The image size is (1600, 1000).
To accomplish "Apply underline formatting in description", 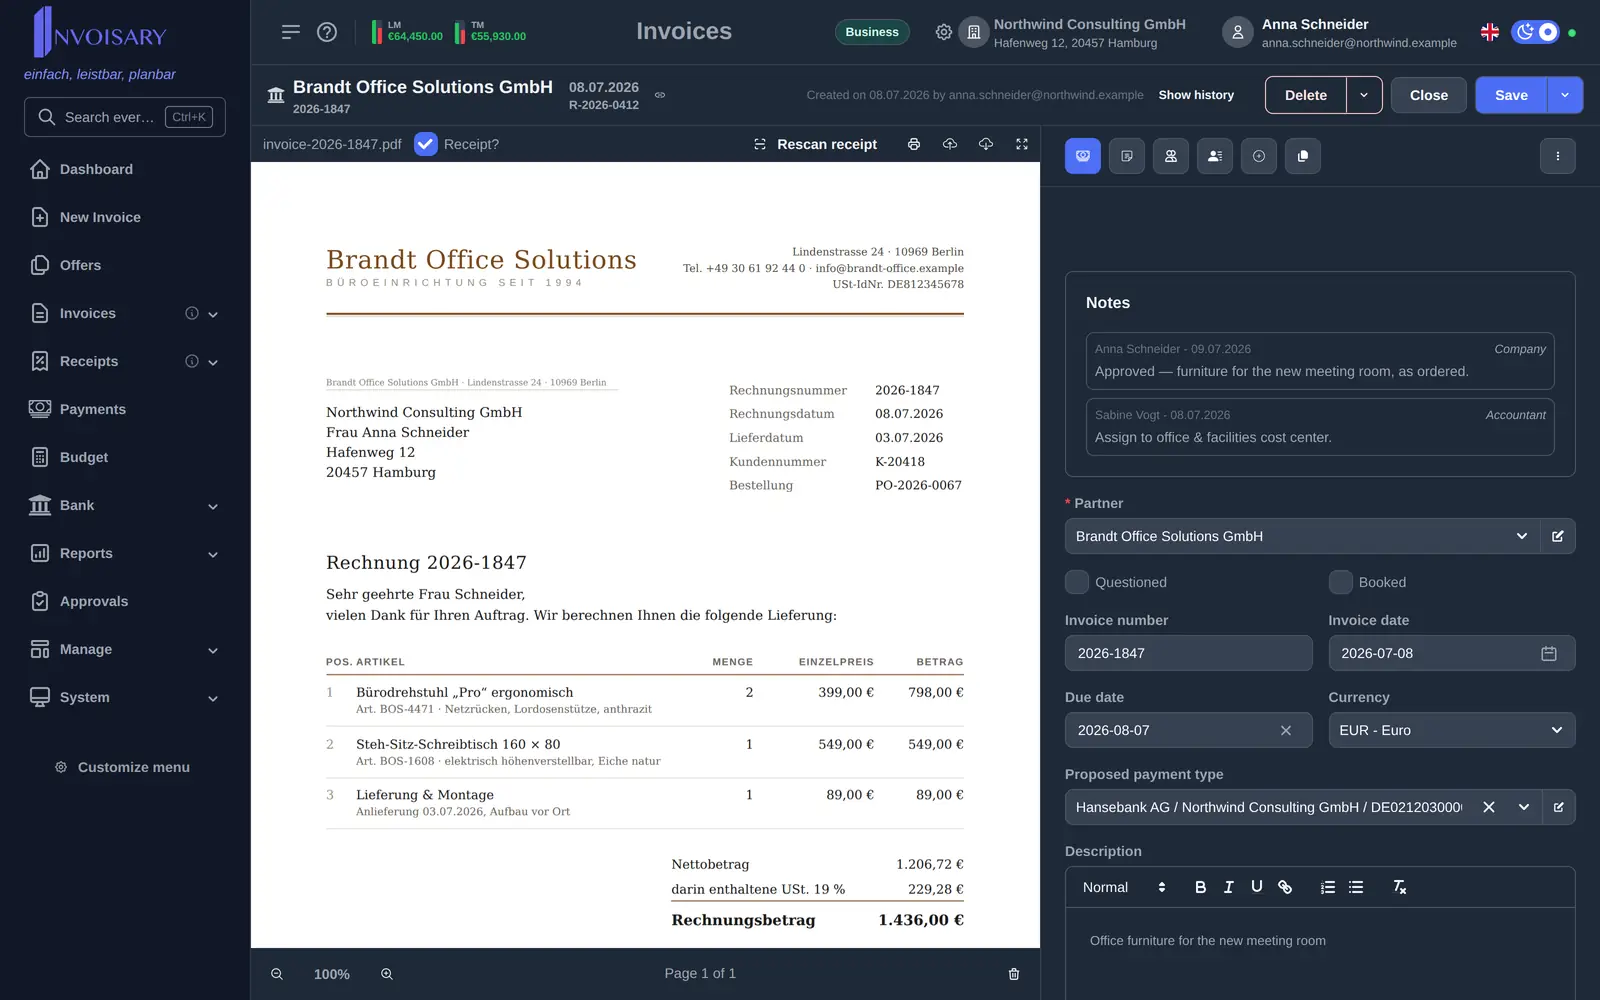I will coord(1257,887).
